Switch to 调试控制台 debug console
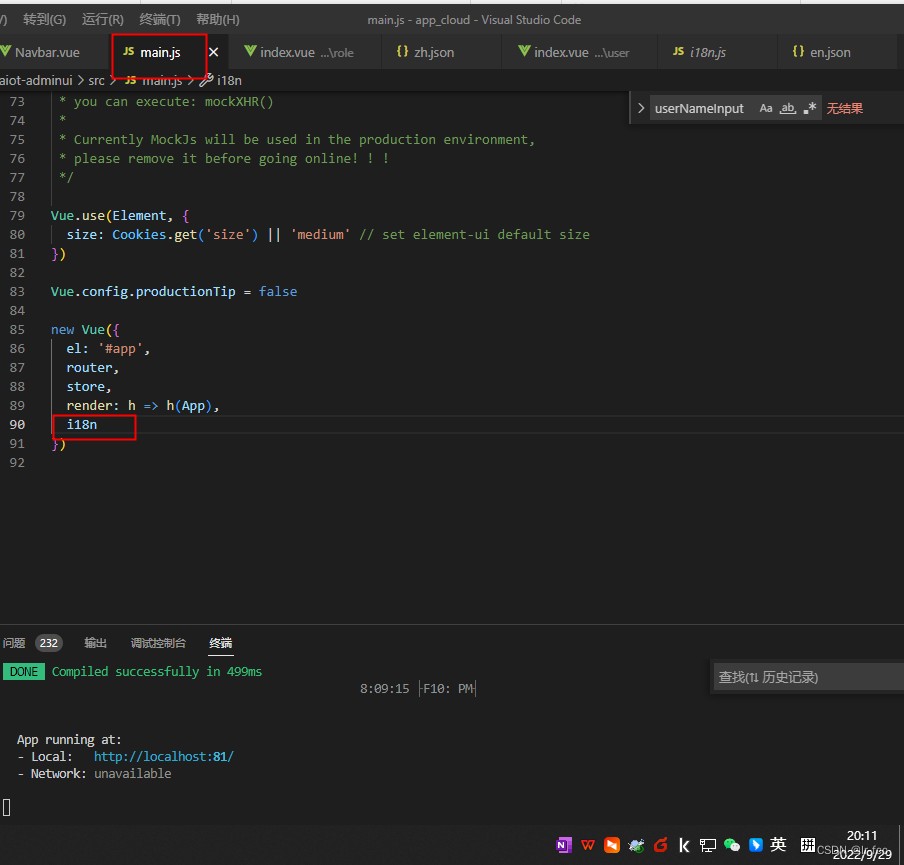This screenshot has width=904, height=865. coord(158,643)
